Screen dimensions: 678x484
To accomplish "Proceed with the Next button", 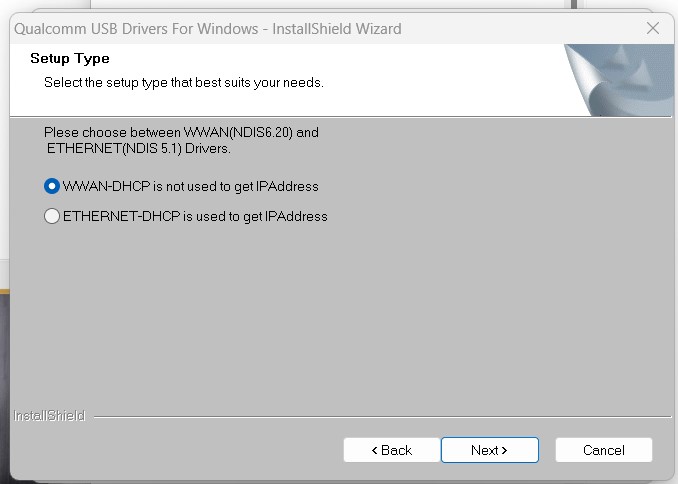I will point(489,450).
